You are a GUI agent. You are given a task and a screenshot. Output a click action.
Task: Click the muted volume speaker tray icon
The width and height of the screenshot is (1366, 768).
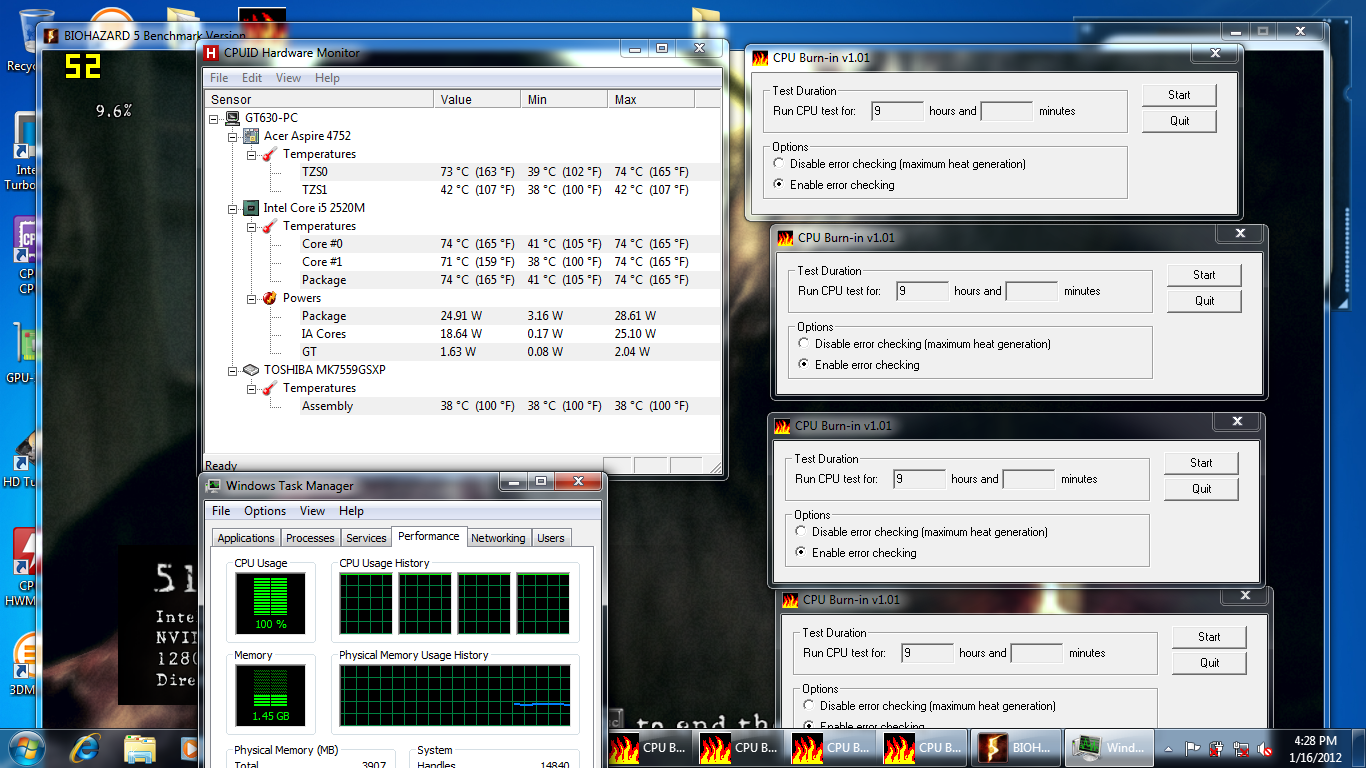click(1265, 748)
